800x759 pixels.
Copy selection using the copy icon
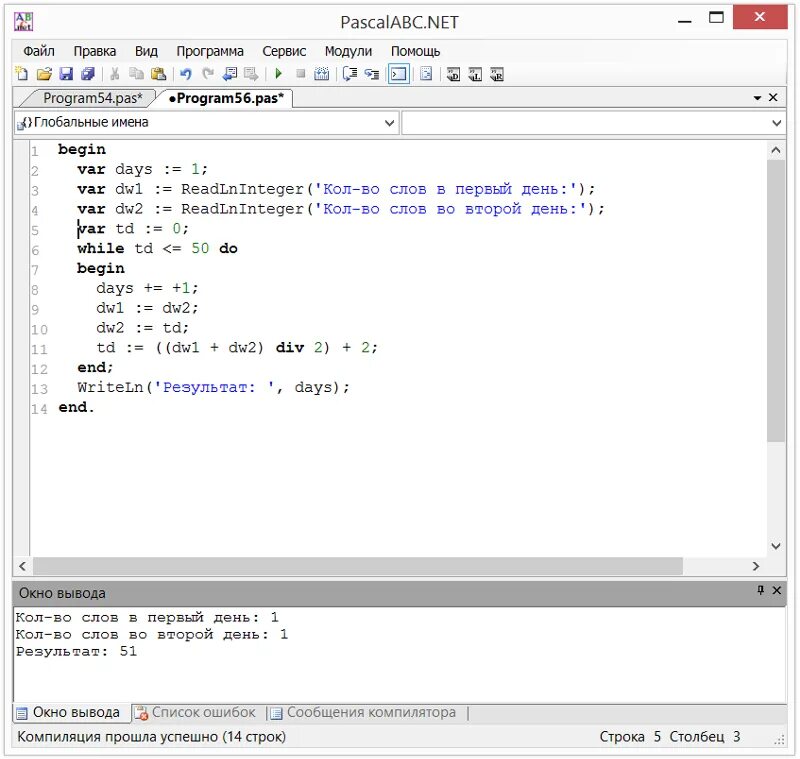(136, 74)
